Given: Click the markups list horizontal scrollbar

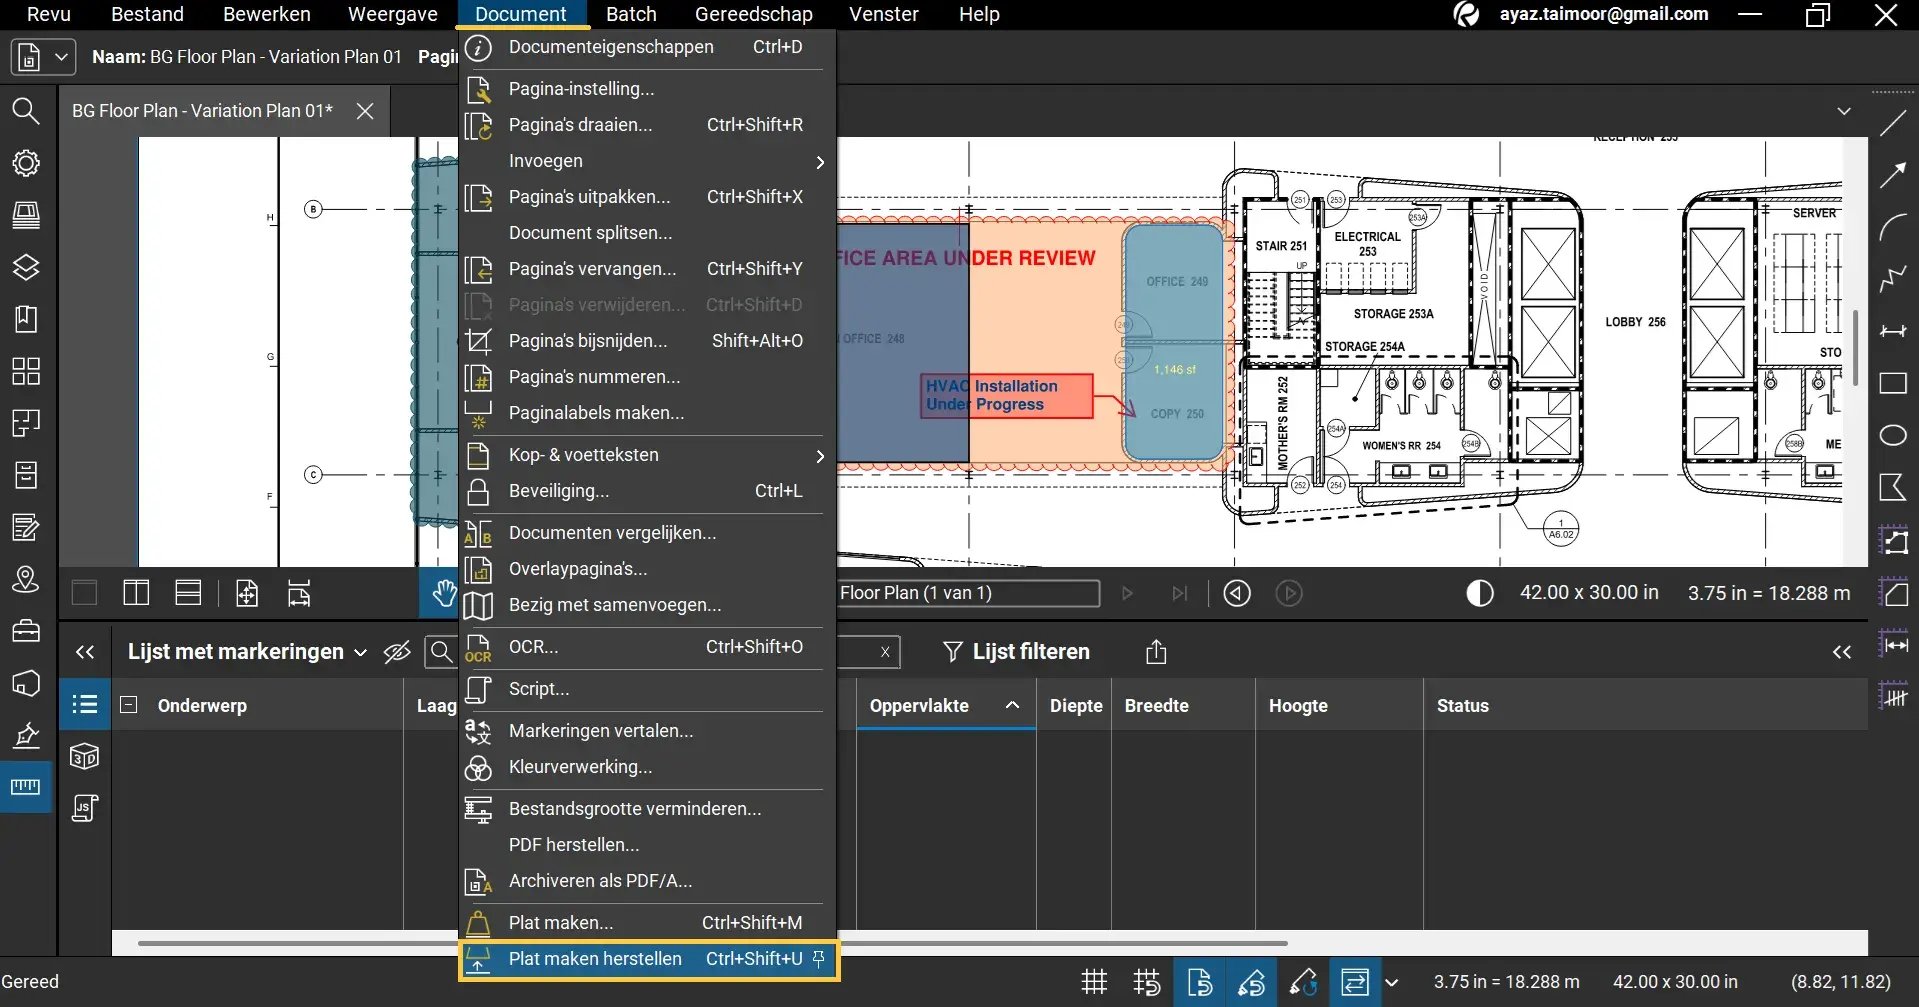Looking at the screenshot, I should [712, 943].
